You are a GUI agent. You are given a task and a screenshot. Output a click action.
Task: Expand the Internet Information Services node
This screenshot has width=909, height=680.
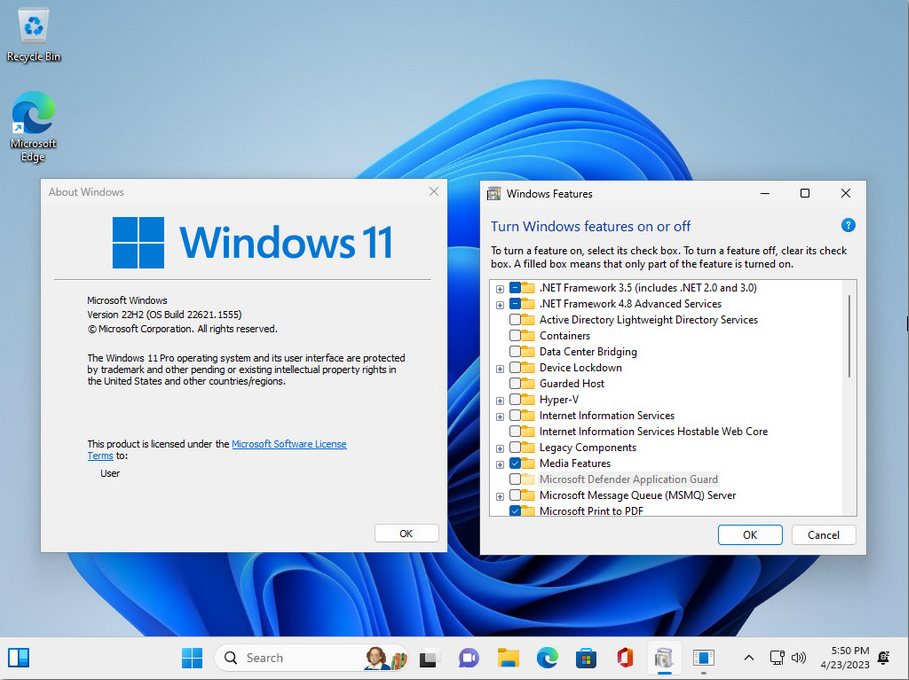point(500,417)
